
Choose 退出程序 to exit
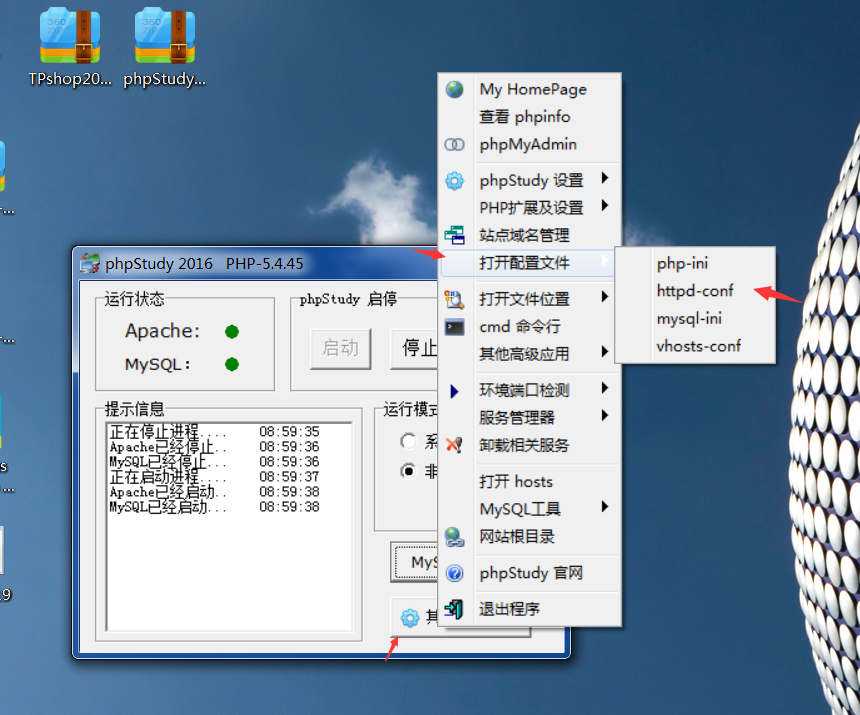tap(530, 609)
